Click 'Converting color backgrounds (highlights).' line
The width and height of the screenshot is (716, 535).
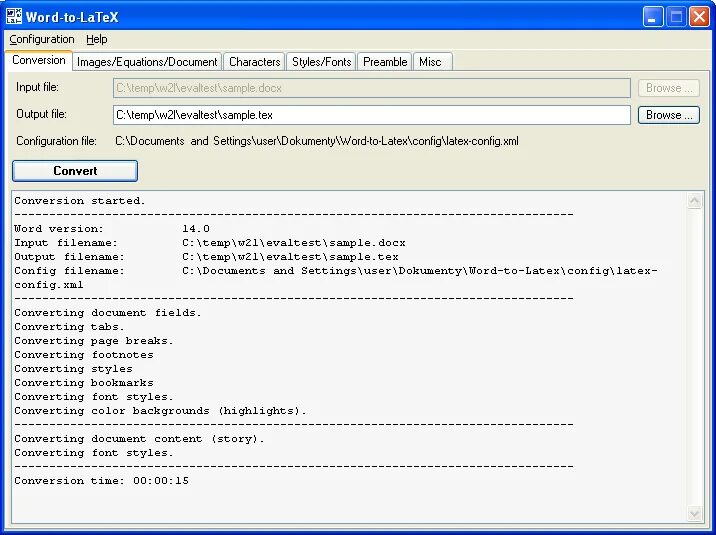pyautogui.click(x=160, y=411)
